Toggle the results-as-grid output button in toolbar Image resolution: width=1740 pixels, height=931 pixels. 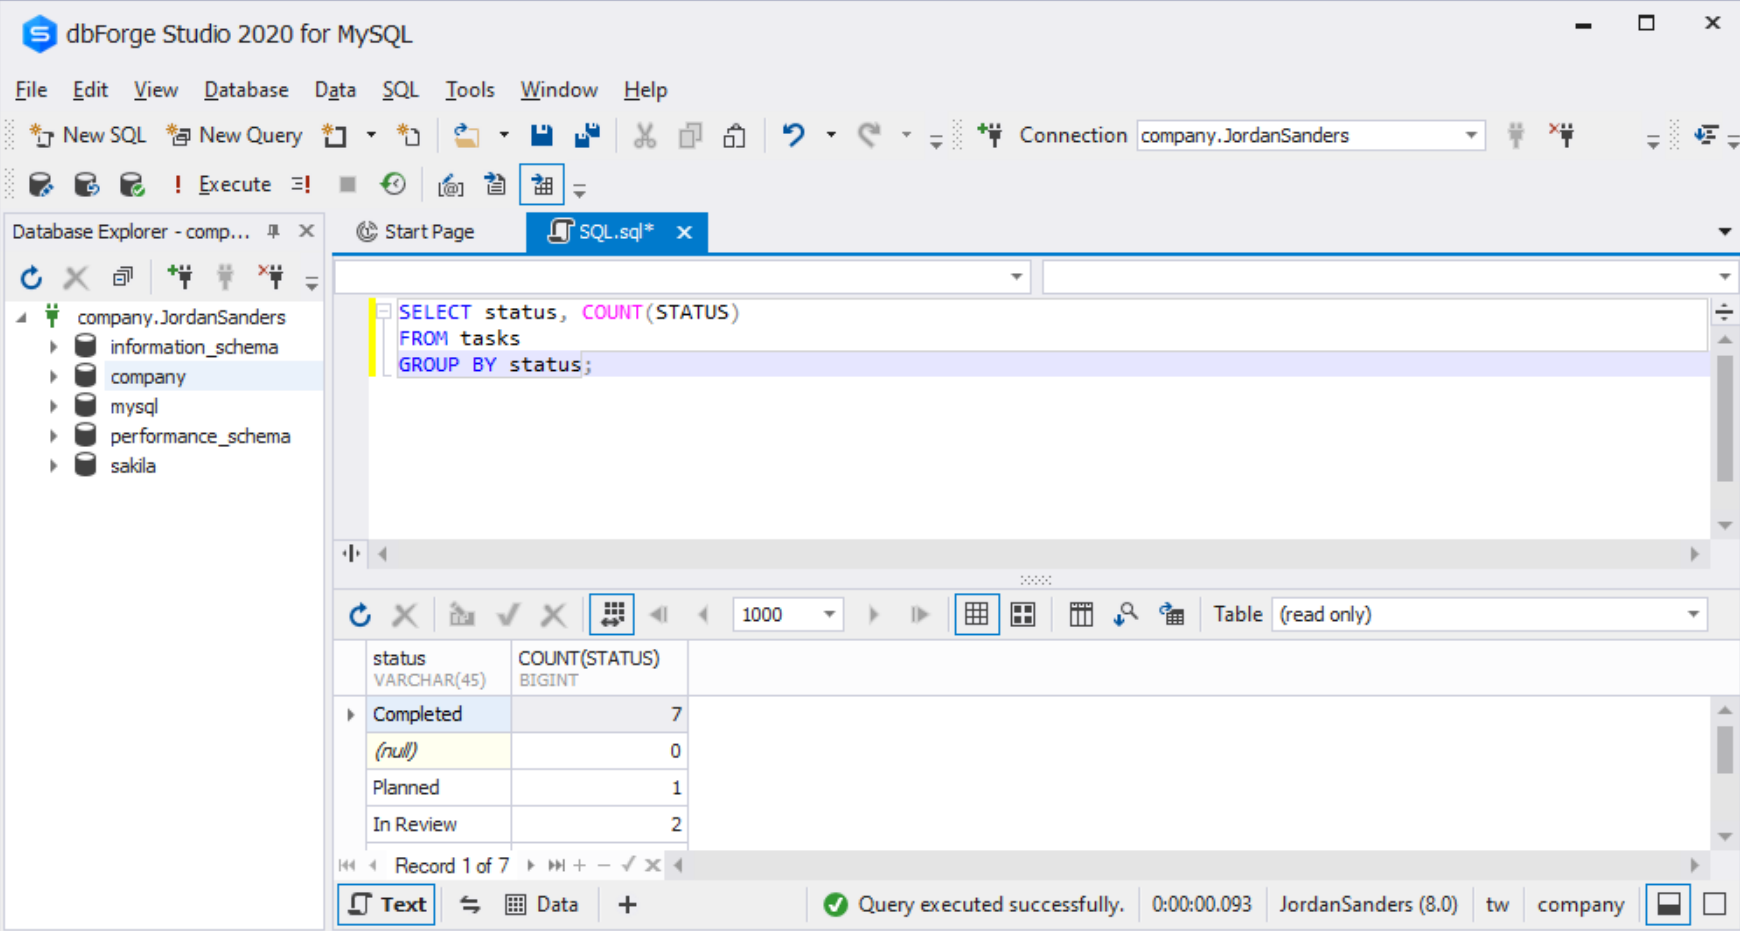542,185
